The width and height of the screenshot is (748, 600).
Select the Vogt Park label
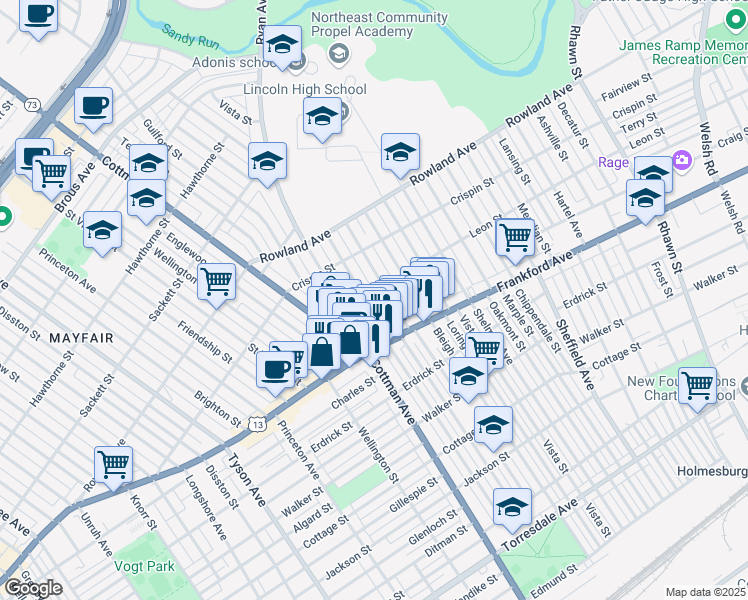[x=145, y=566]
